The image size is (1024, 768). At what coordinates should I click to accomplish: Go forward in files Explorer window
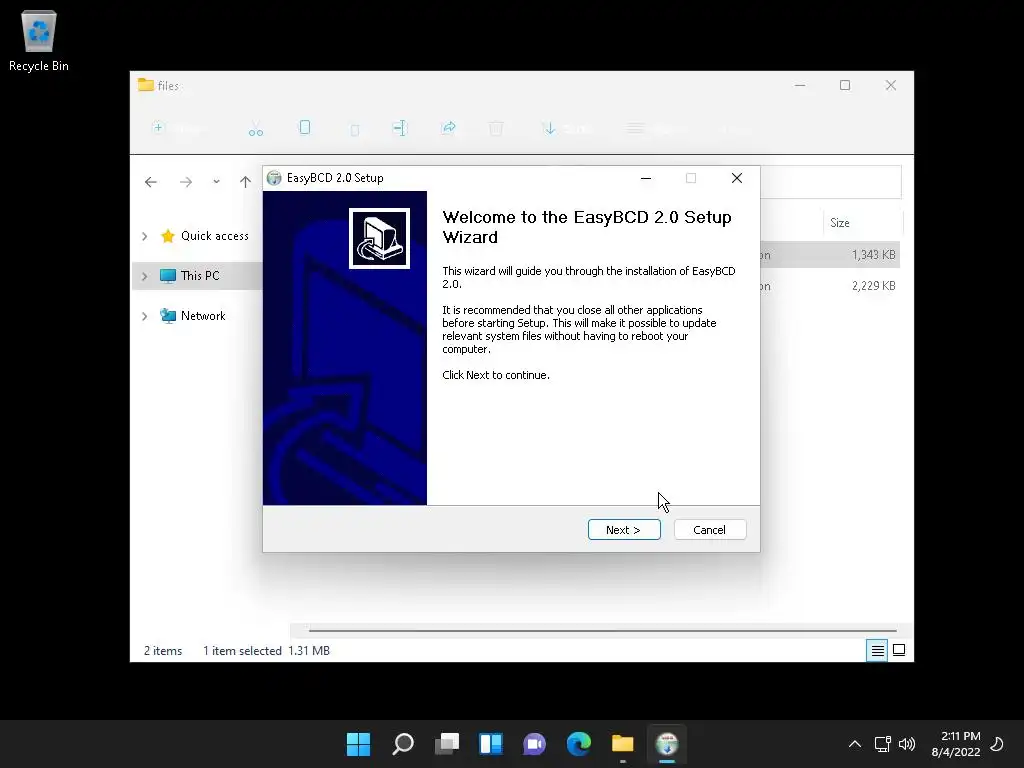(x=186, y=182)
